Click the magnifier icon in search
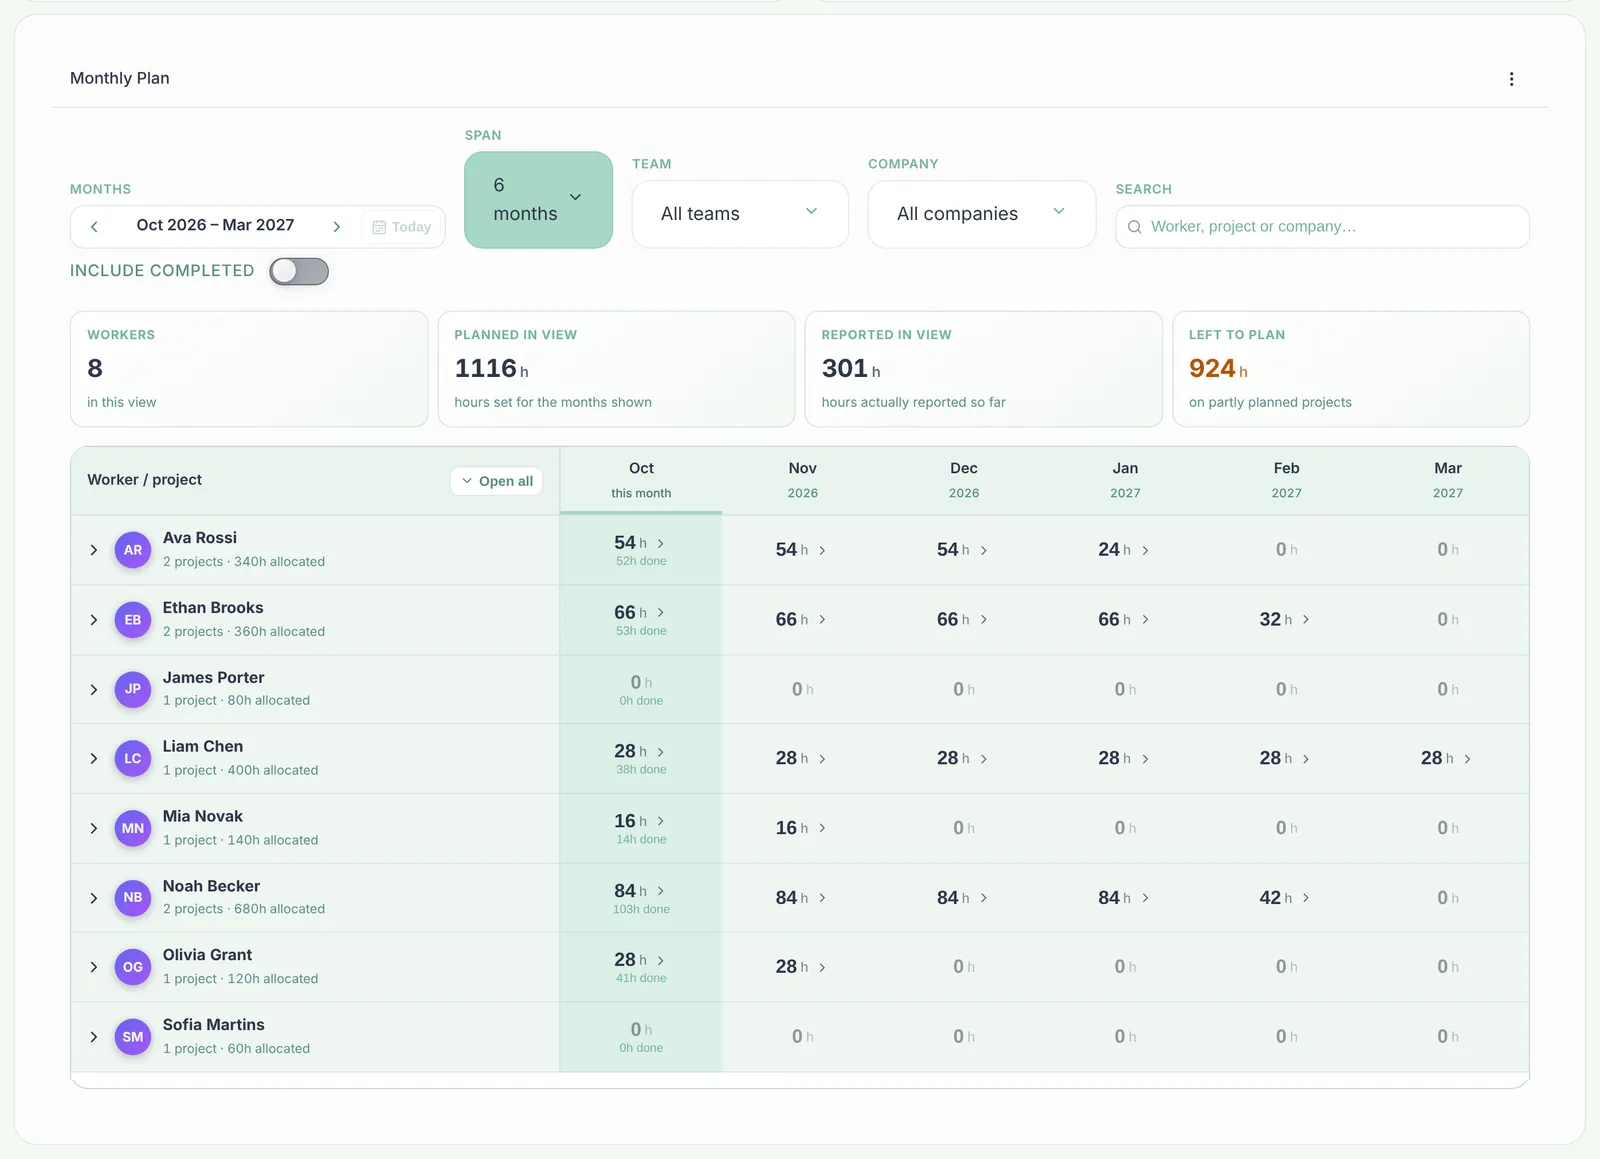Image resolution: width=1600 pixels, height=1159 pixels. [x=1135, y=227]
